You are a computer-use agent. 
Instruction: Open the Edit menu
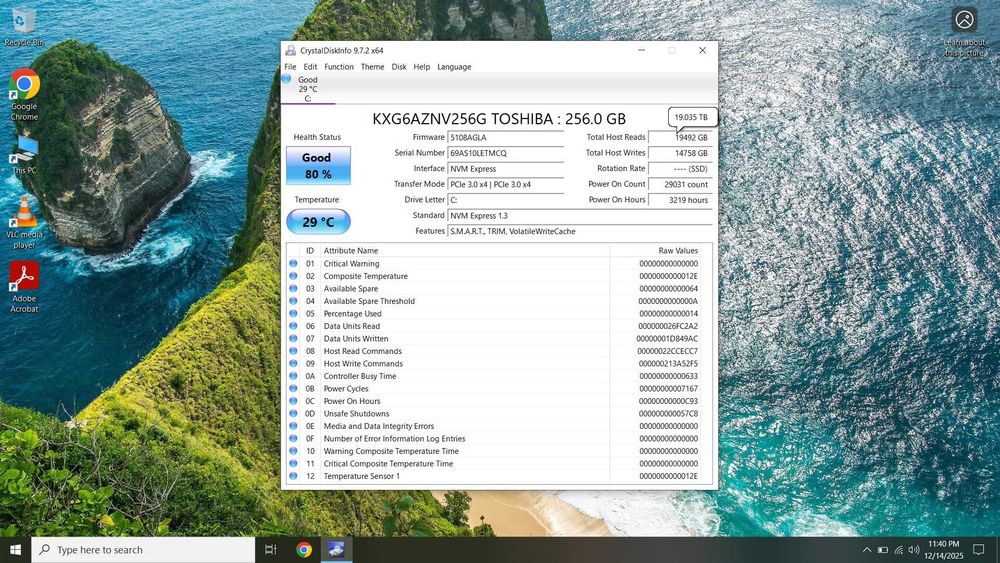(310, 67)
